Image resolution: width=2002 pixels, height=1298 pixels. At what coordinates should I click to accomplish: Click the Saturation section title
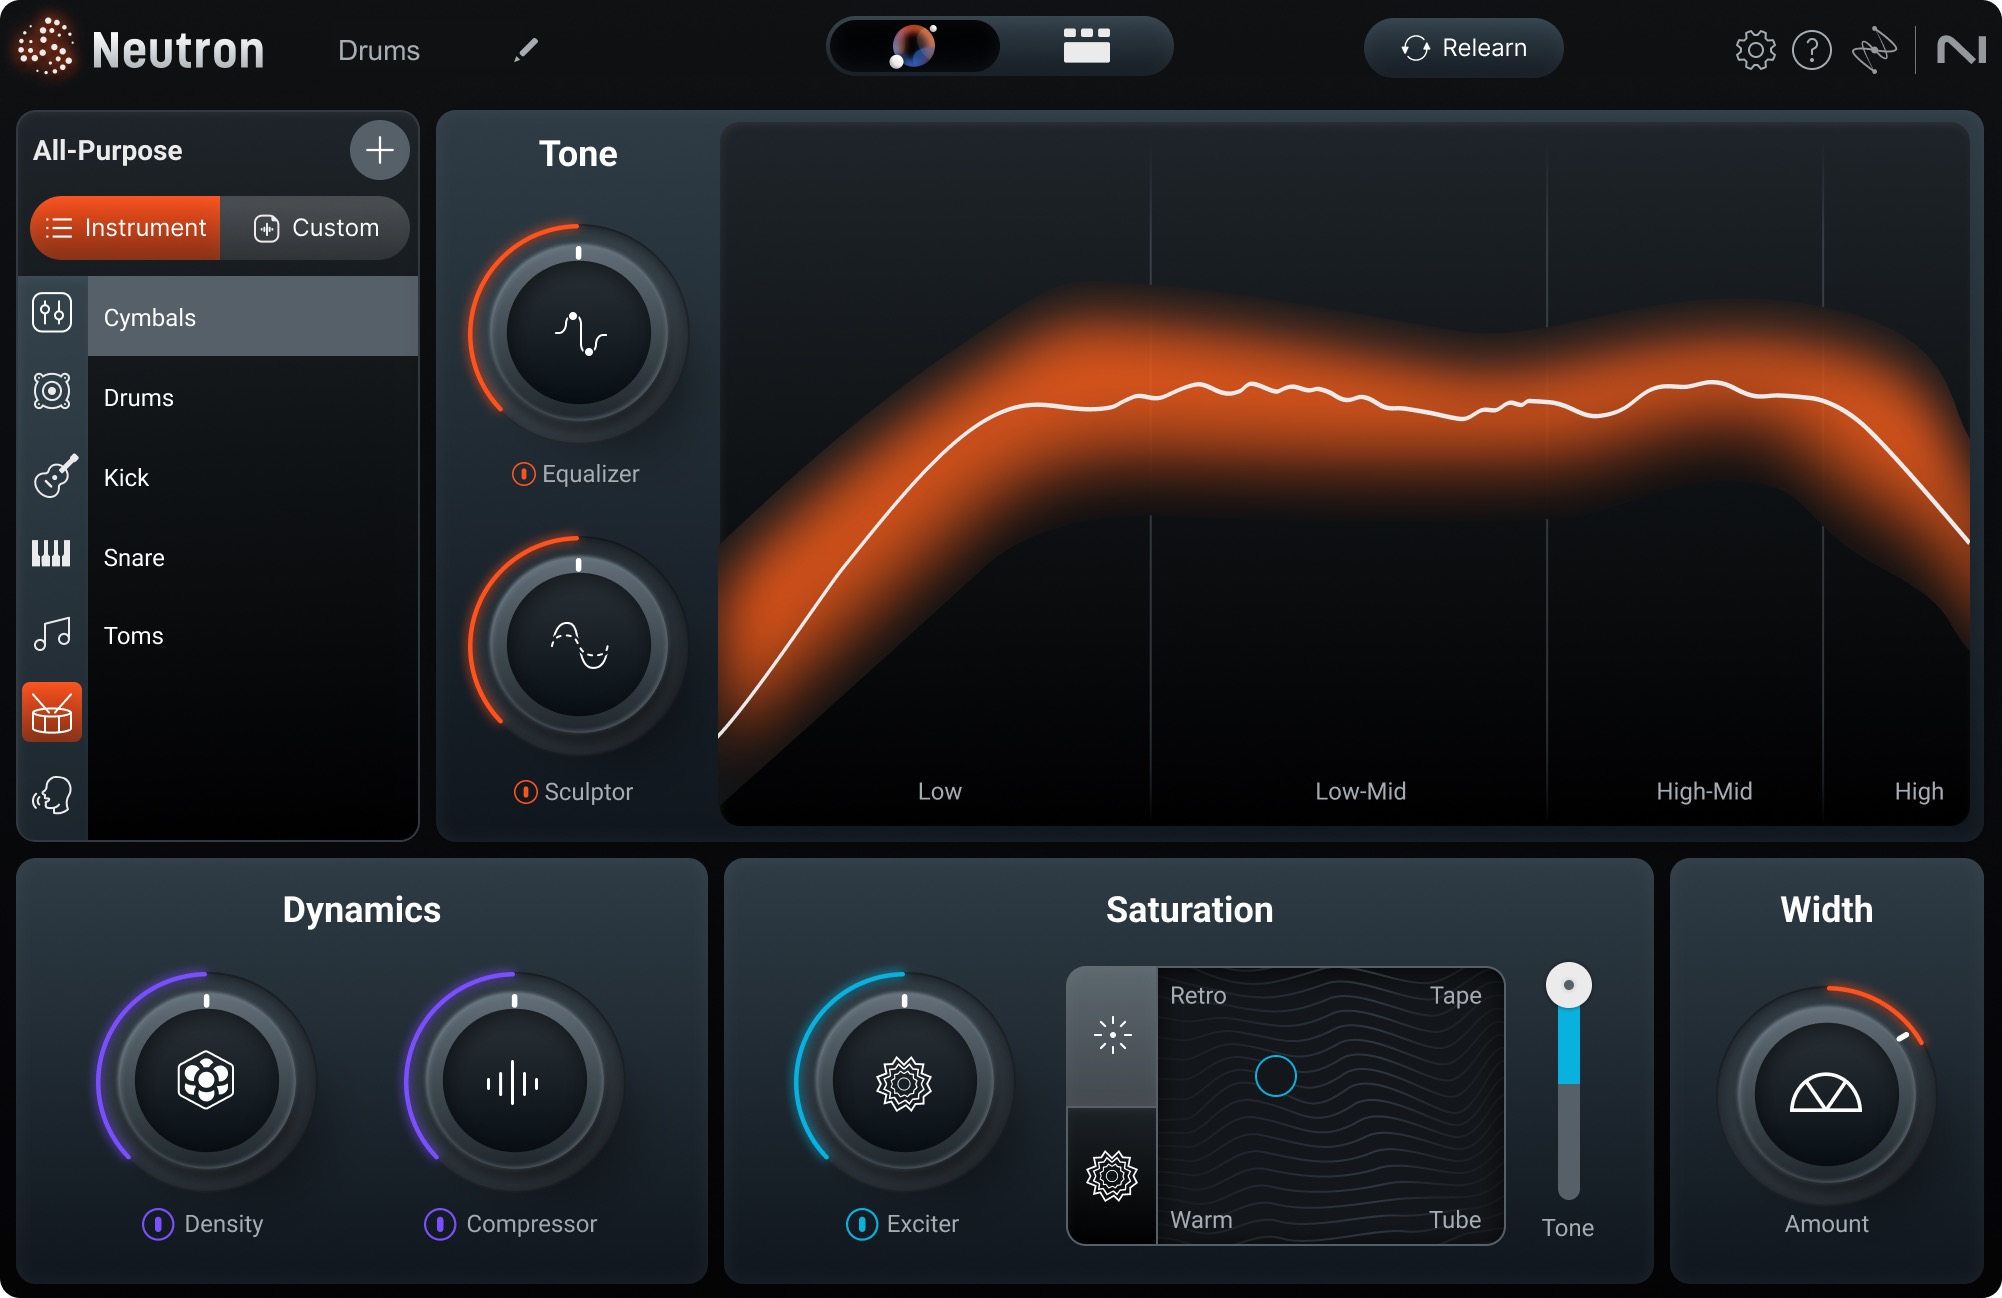click(1189, 910)
